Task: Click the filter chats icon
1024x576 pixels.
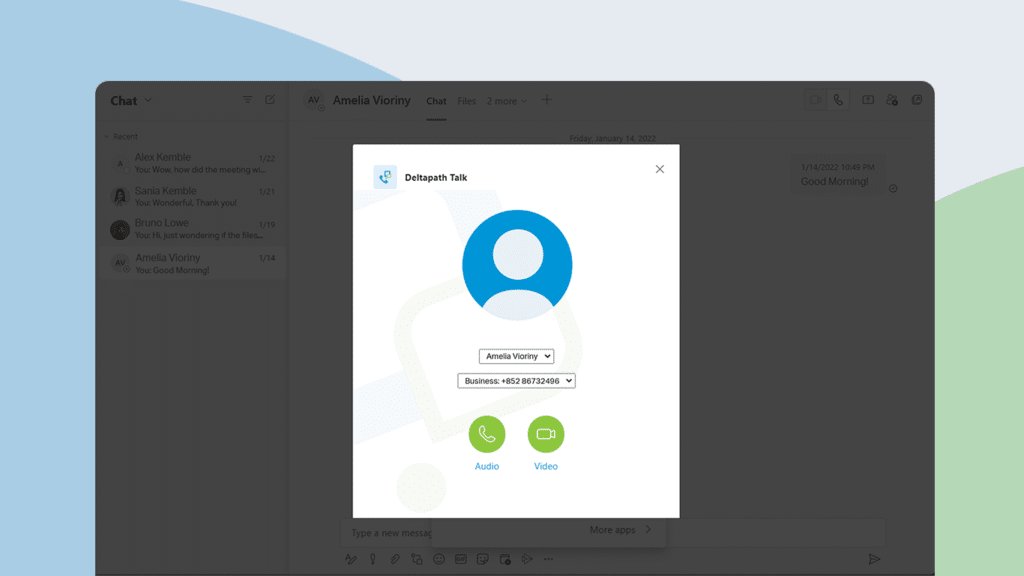Action: [x=247, y=100]
